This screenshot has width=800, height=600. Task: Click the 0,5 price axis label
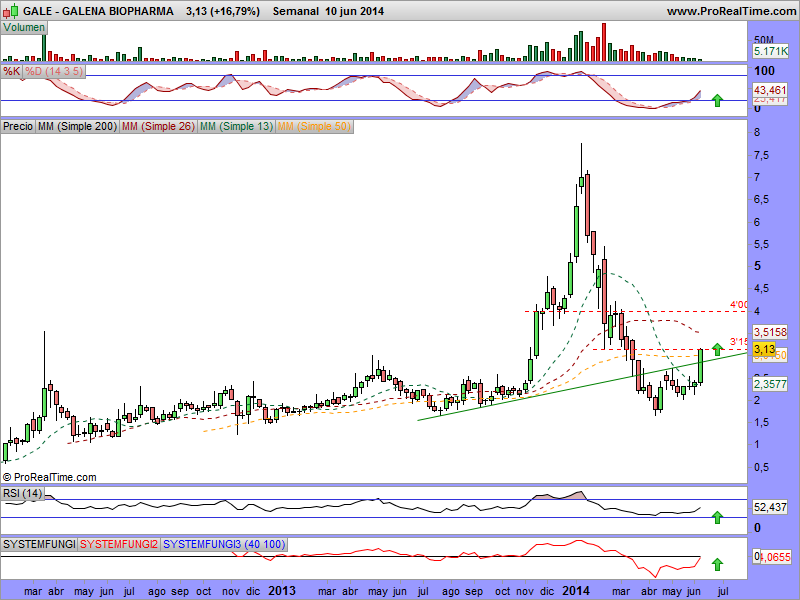click(762, 467)
